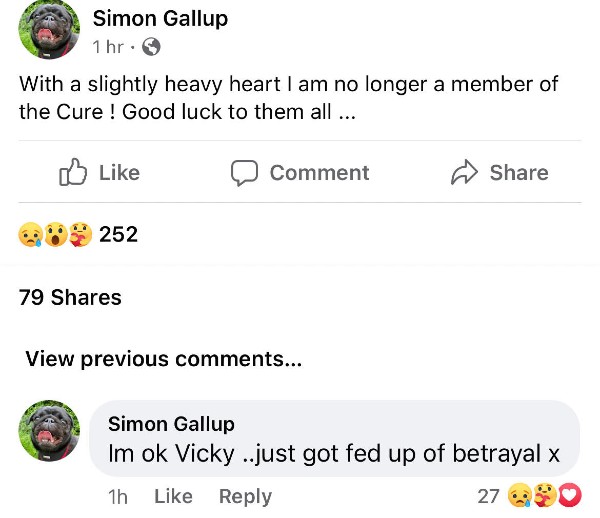Click the comment's '1h' timestamp
Viewport: 600px width, 518px height.
pyautogui.click(x=117, y=496)
